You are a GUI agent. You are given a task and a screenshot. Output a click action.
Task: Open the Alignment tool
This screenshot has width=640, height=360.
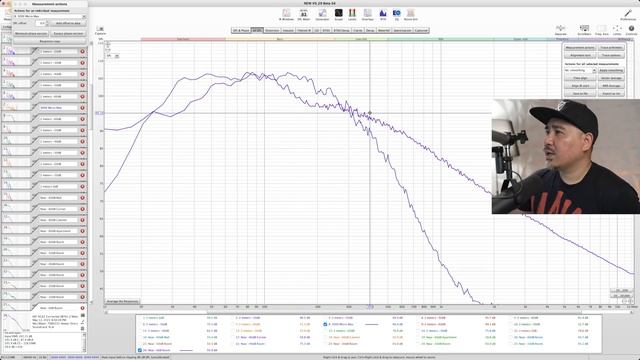(x=580, y=55)
